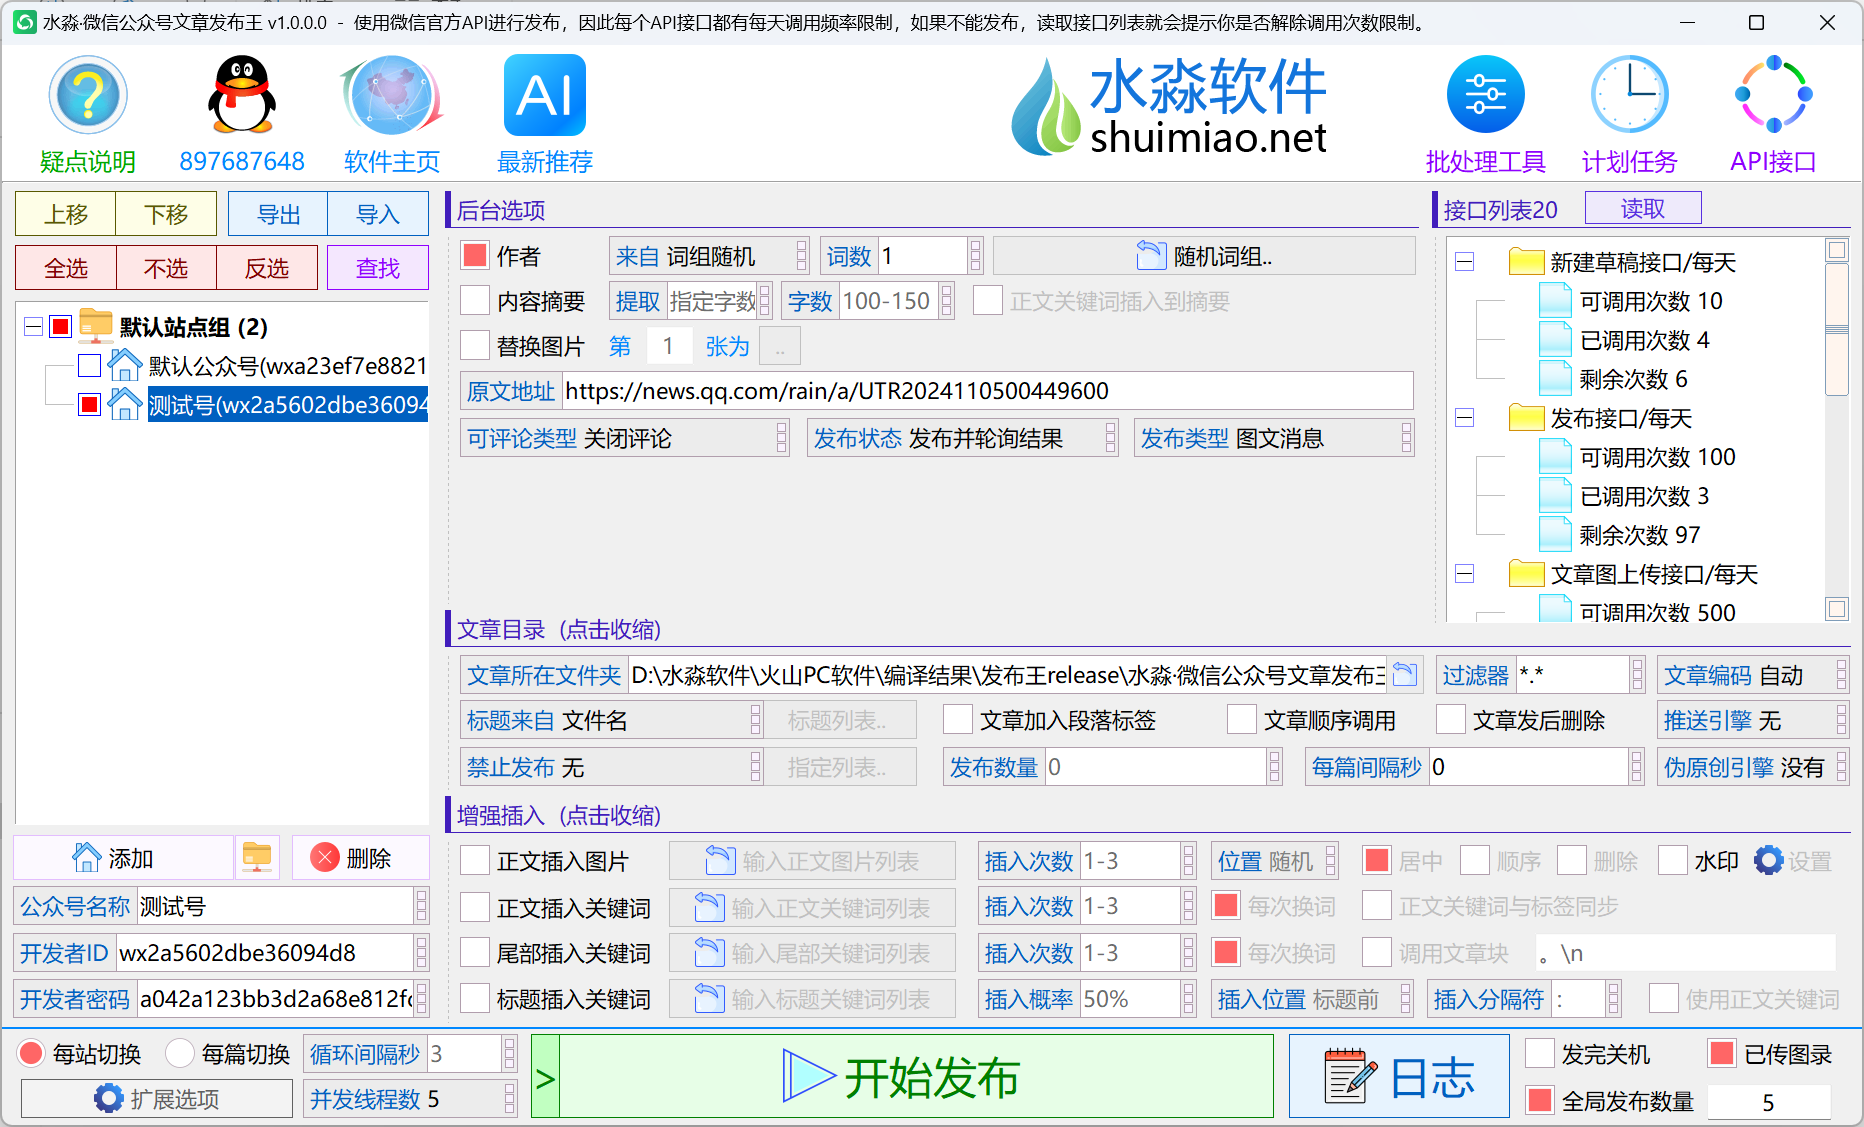1864x1127 pixels.
Task: Click the 原文地址 URL input field
Action: (987, 391)
